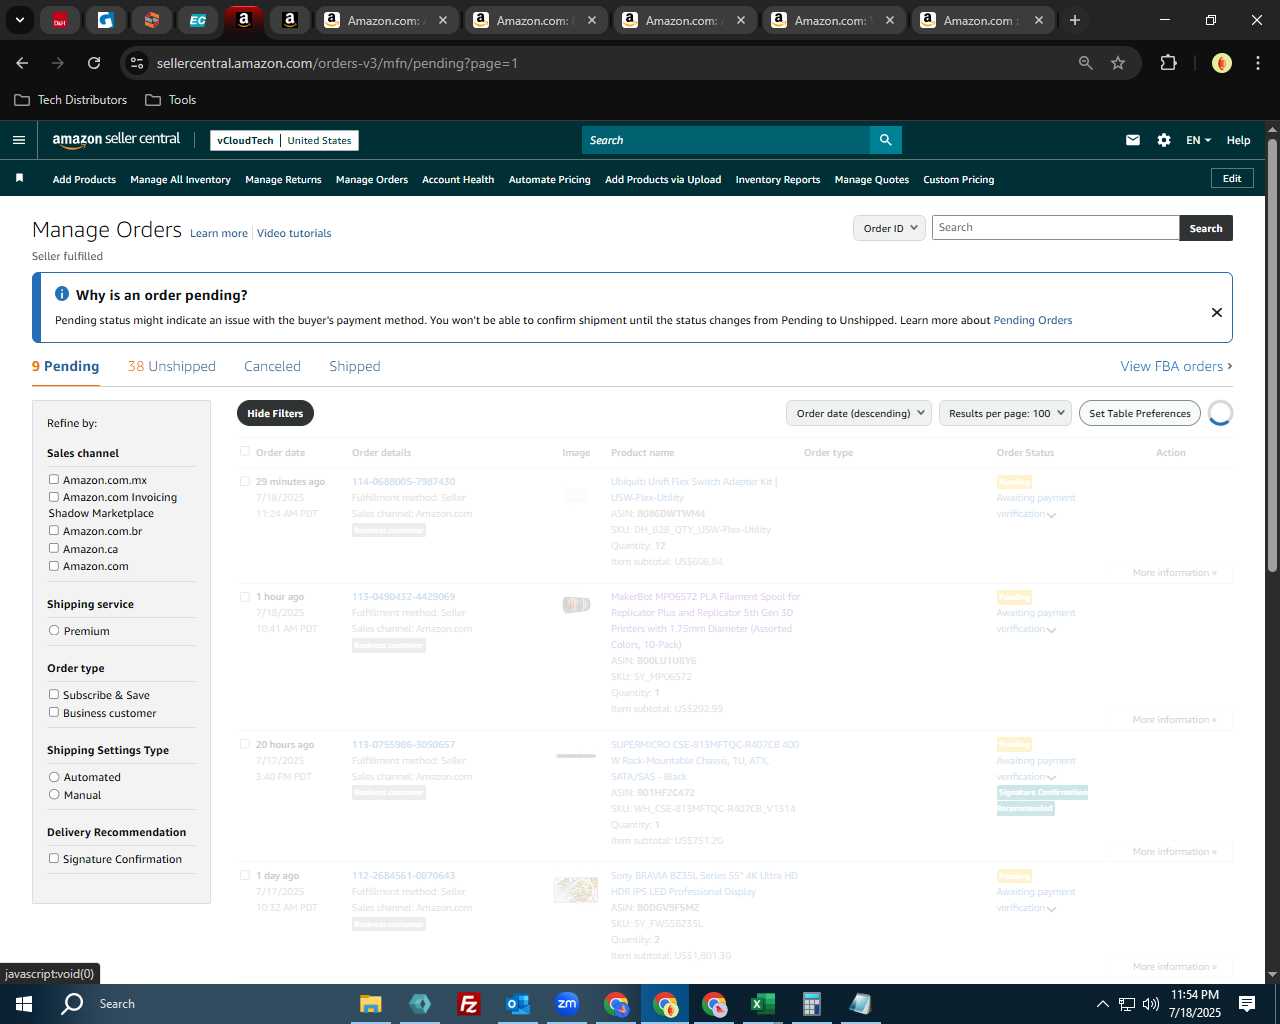The width and height of the screenshot is (1280, 1024).
Task: Open Account Health in nav bar
Action: (458, 180)
